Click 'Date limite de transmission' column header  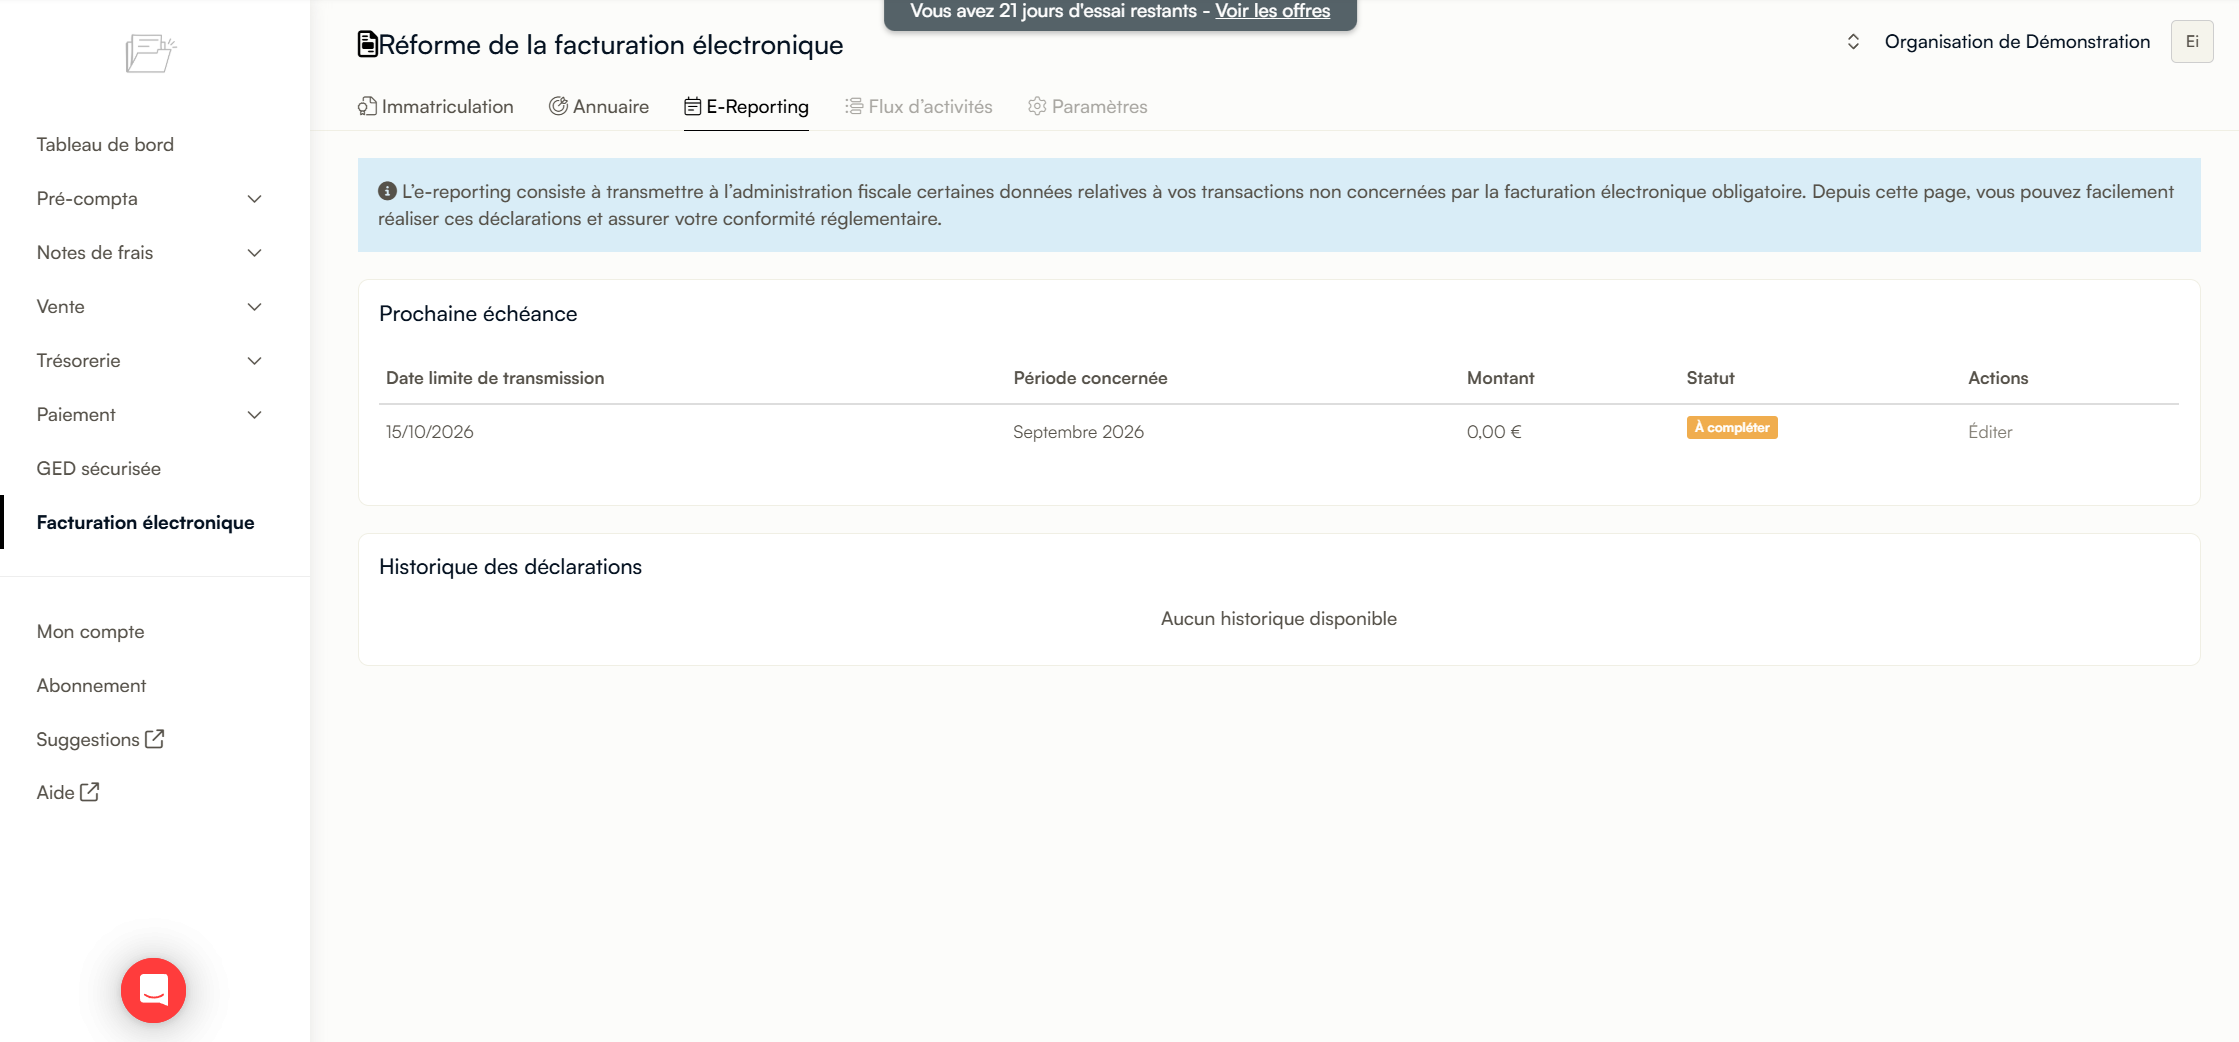coord(495,378)
